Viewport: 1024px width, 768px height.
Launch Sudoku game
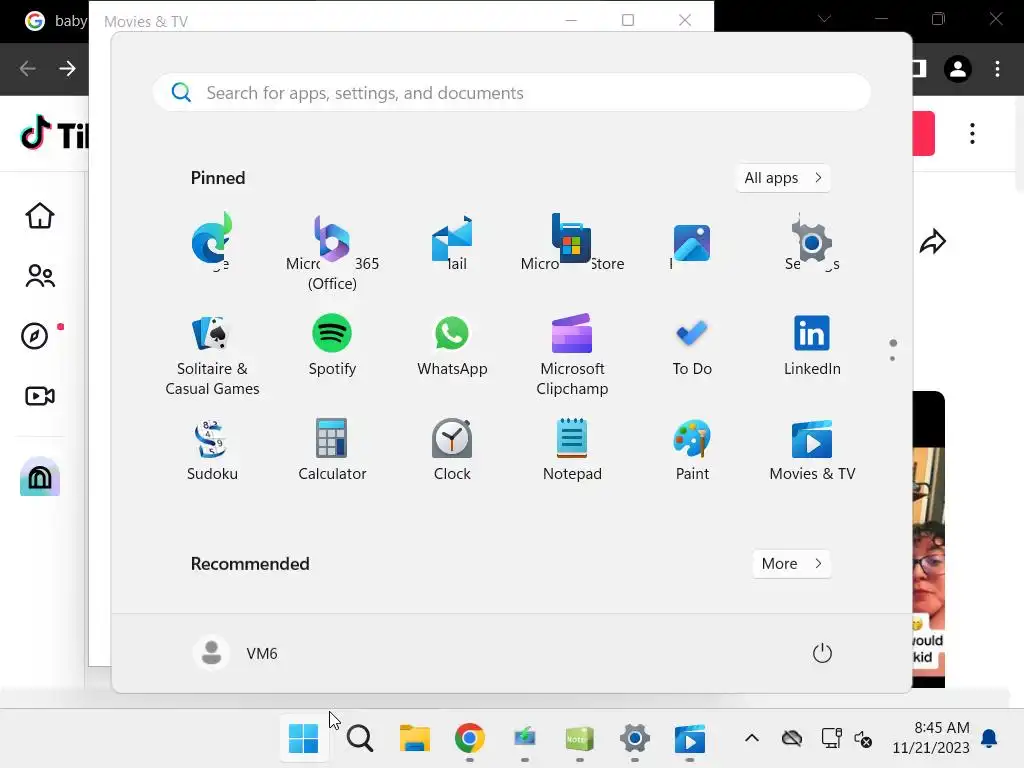point(212,451)
